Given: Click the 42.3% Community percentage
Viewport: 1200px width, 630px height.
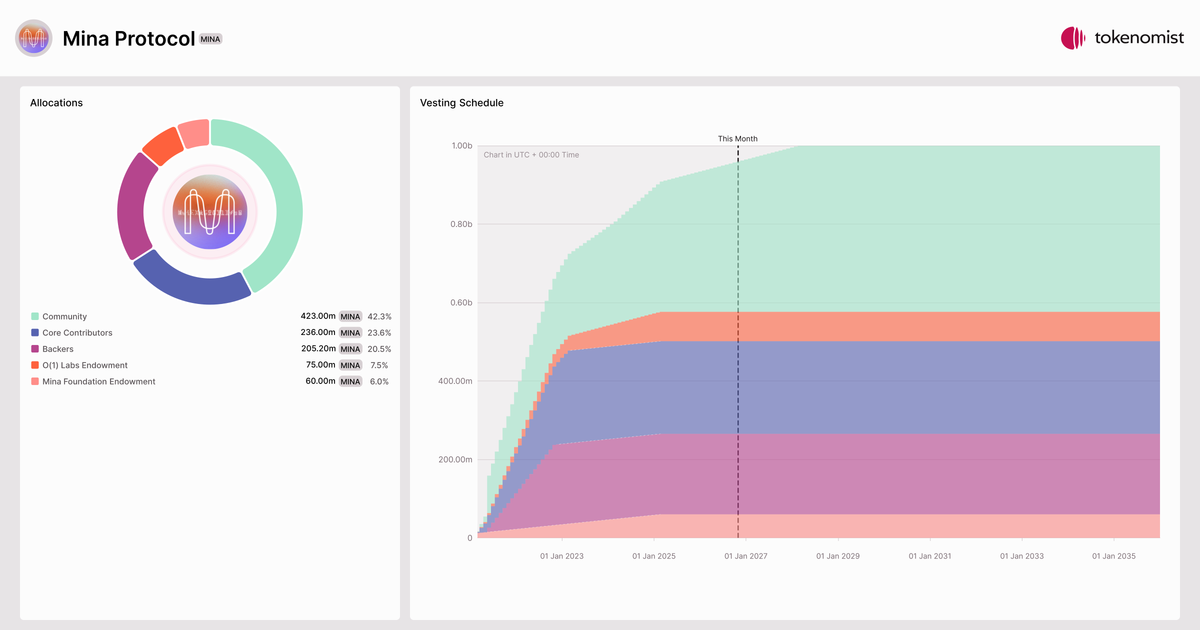Looking at the screenshot, I should (x=379, y=317).
